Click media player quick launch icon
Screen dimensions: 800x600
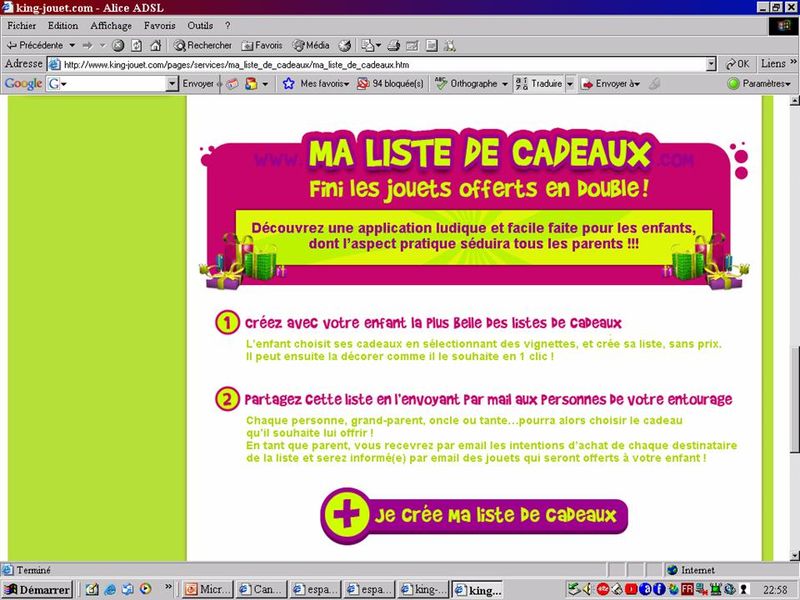(145, 590)
